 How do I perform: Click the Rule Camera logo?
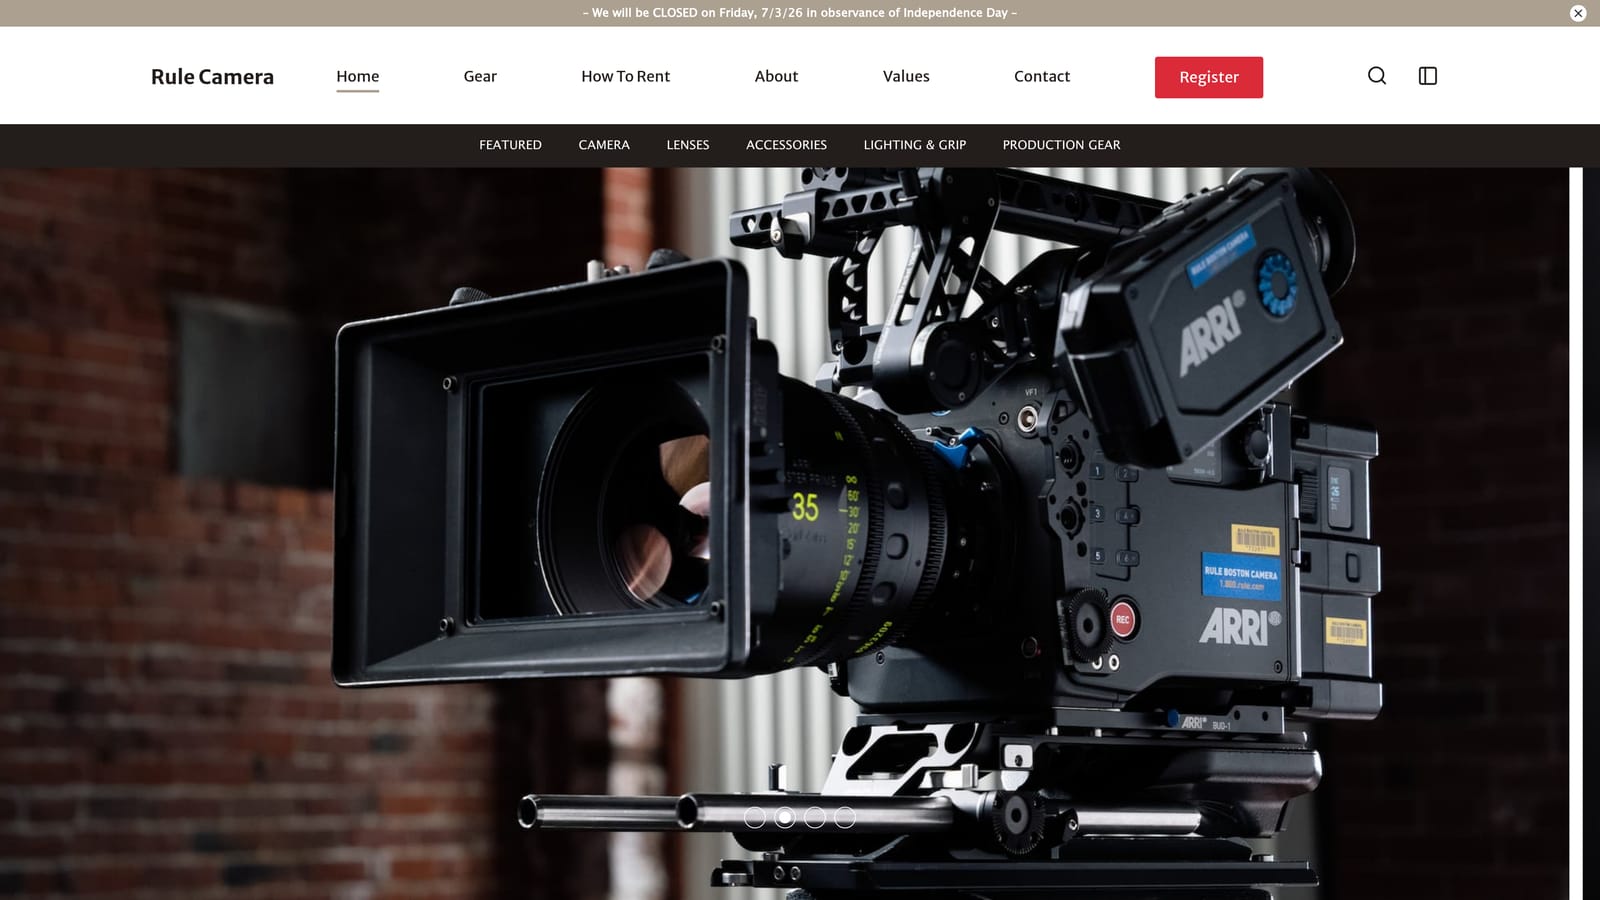pyautogui.click(x=212, y=77)
